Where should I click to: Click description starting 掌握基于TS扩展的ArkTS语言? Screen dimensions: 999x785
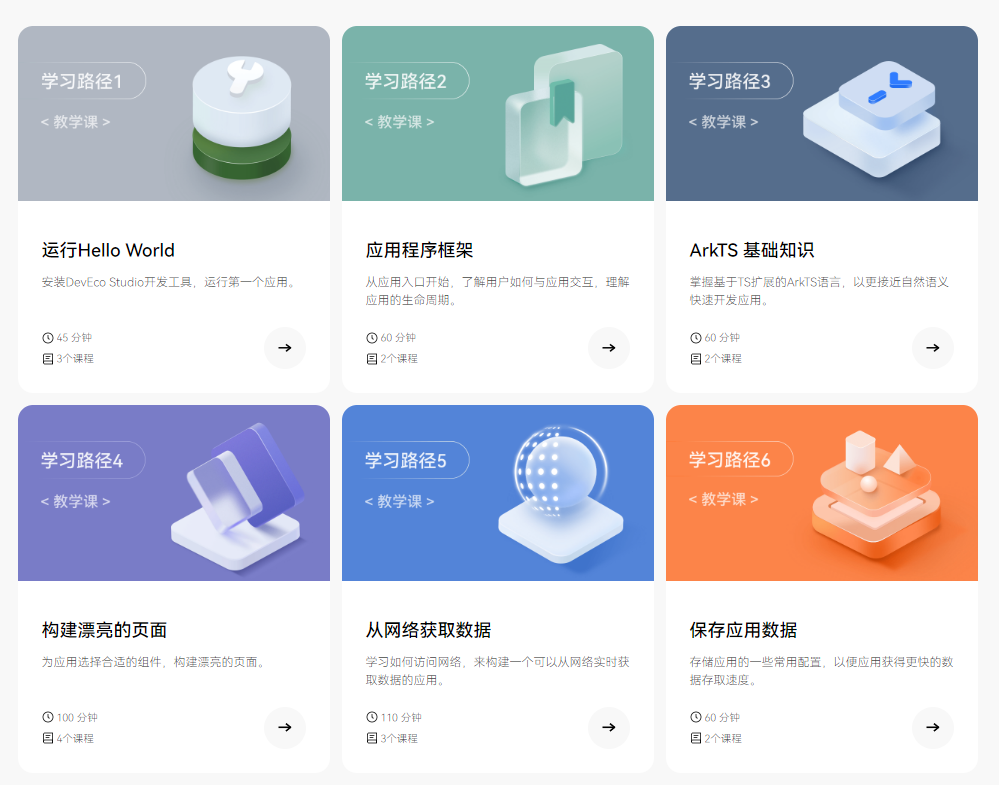tap(819, 291)
